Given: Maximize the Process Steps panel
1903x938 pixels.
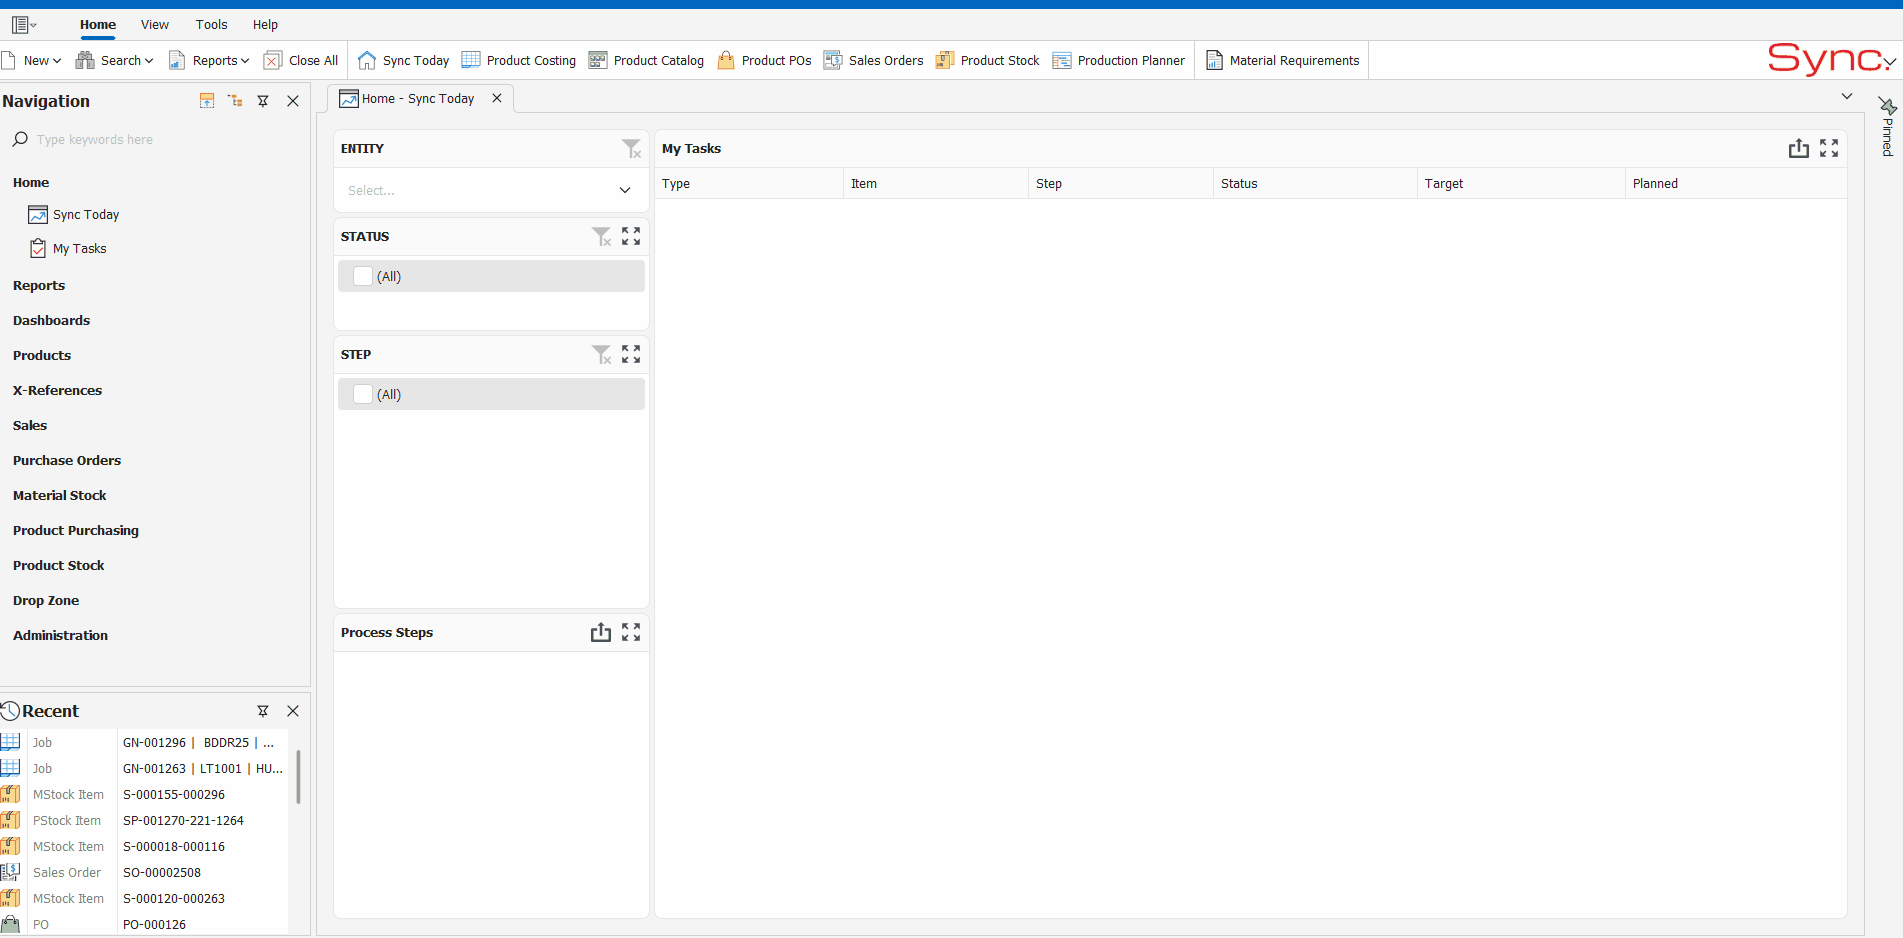Looking at the screenshot, I should click(x=631, y=632).
